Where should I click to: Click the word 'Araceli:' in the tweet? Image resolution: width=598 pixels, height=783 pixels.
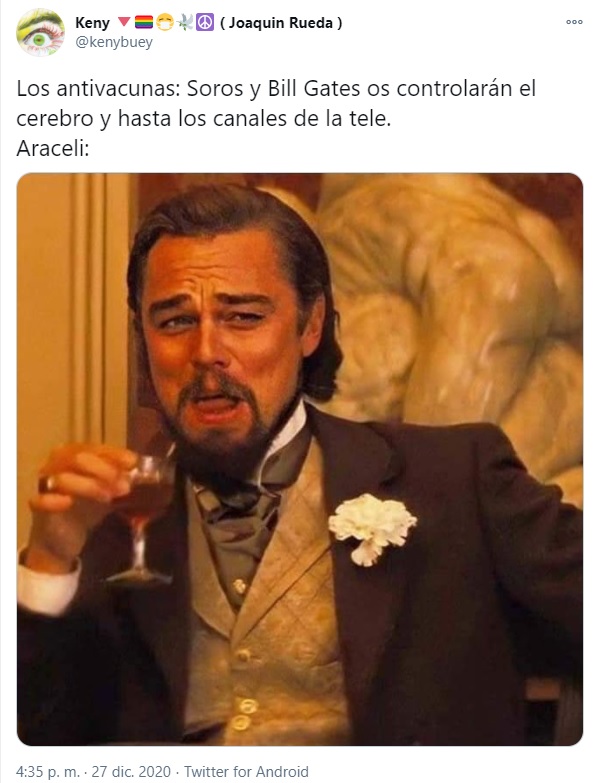coord(53,148)
